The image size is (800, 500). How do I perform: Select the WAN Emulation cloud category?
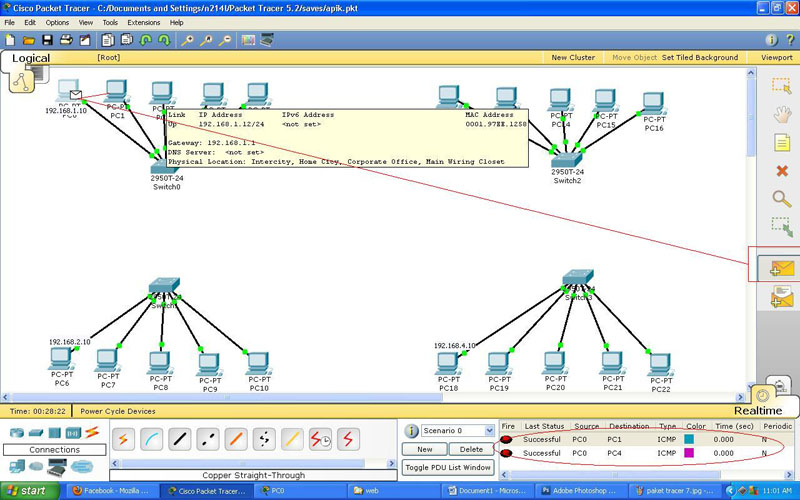click(36, 466)
